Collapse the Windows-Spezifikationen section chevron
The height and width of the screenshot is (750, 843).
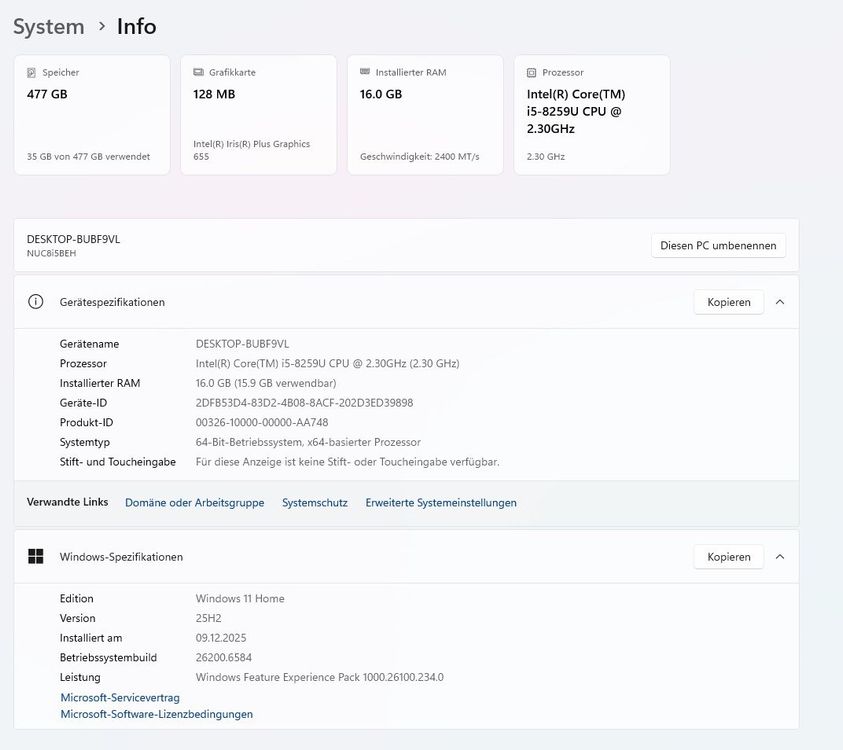780,557
